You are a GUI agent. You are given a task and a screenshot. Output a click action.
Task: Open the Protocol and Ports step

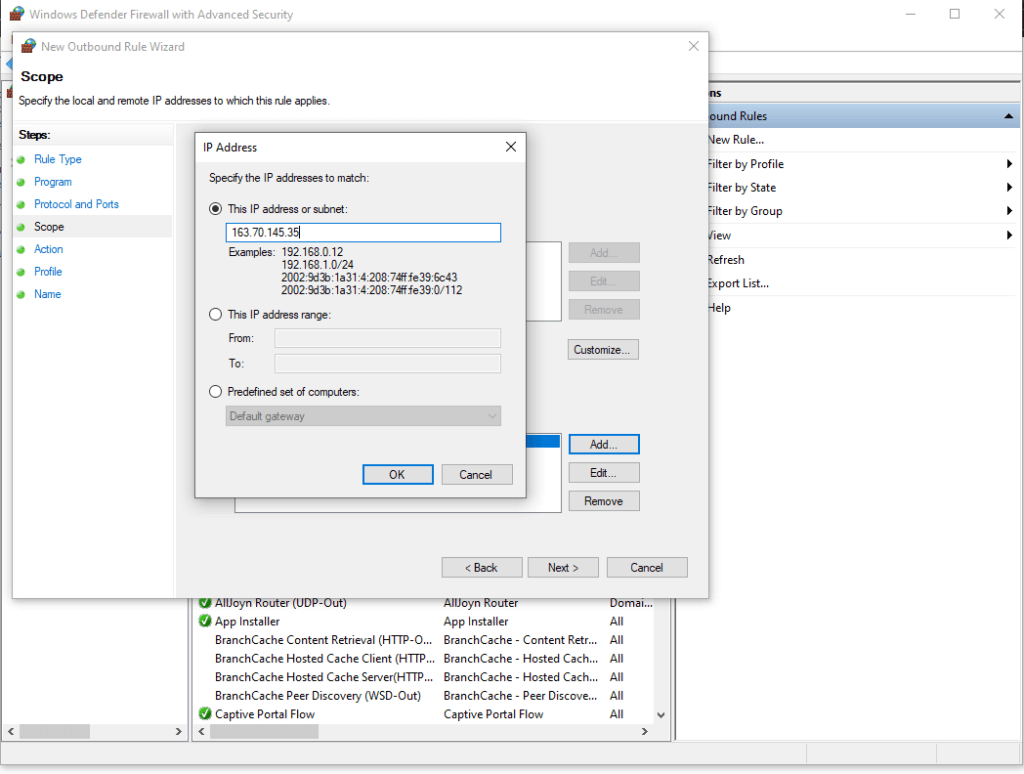(x=76, y=204)
